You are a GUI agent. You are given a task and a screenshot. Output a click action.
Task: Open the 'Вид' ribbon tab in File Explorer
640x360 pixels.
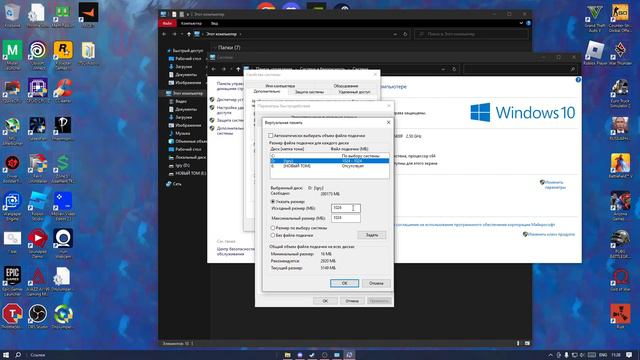[x=214, y=23]
